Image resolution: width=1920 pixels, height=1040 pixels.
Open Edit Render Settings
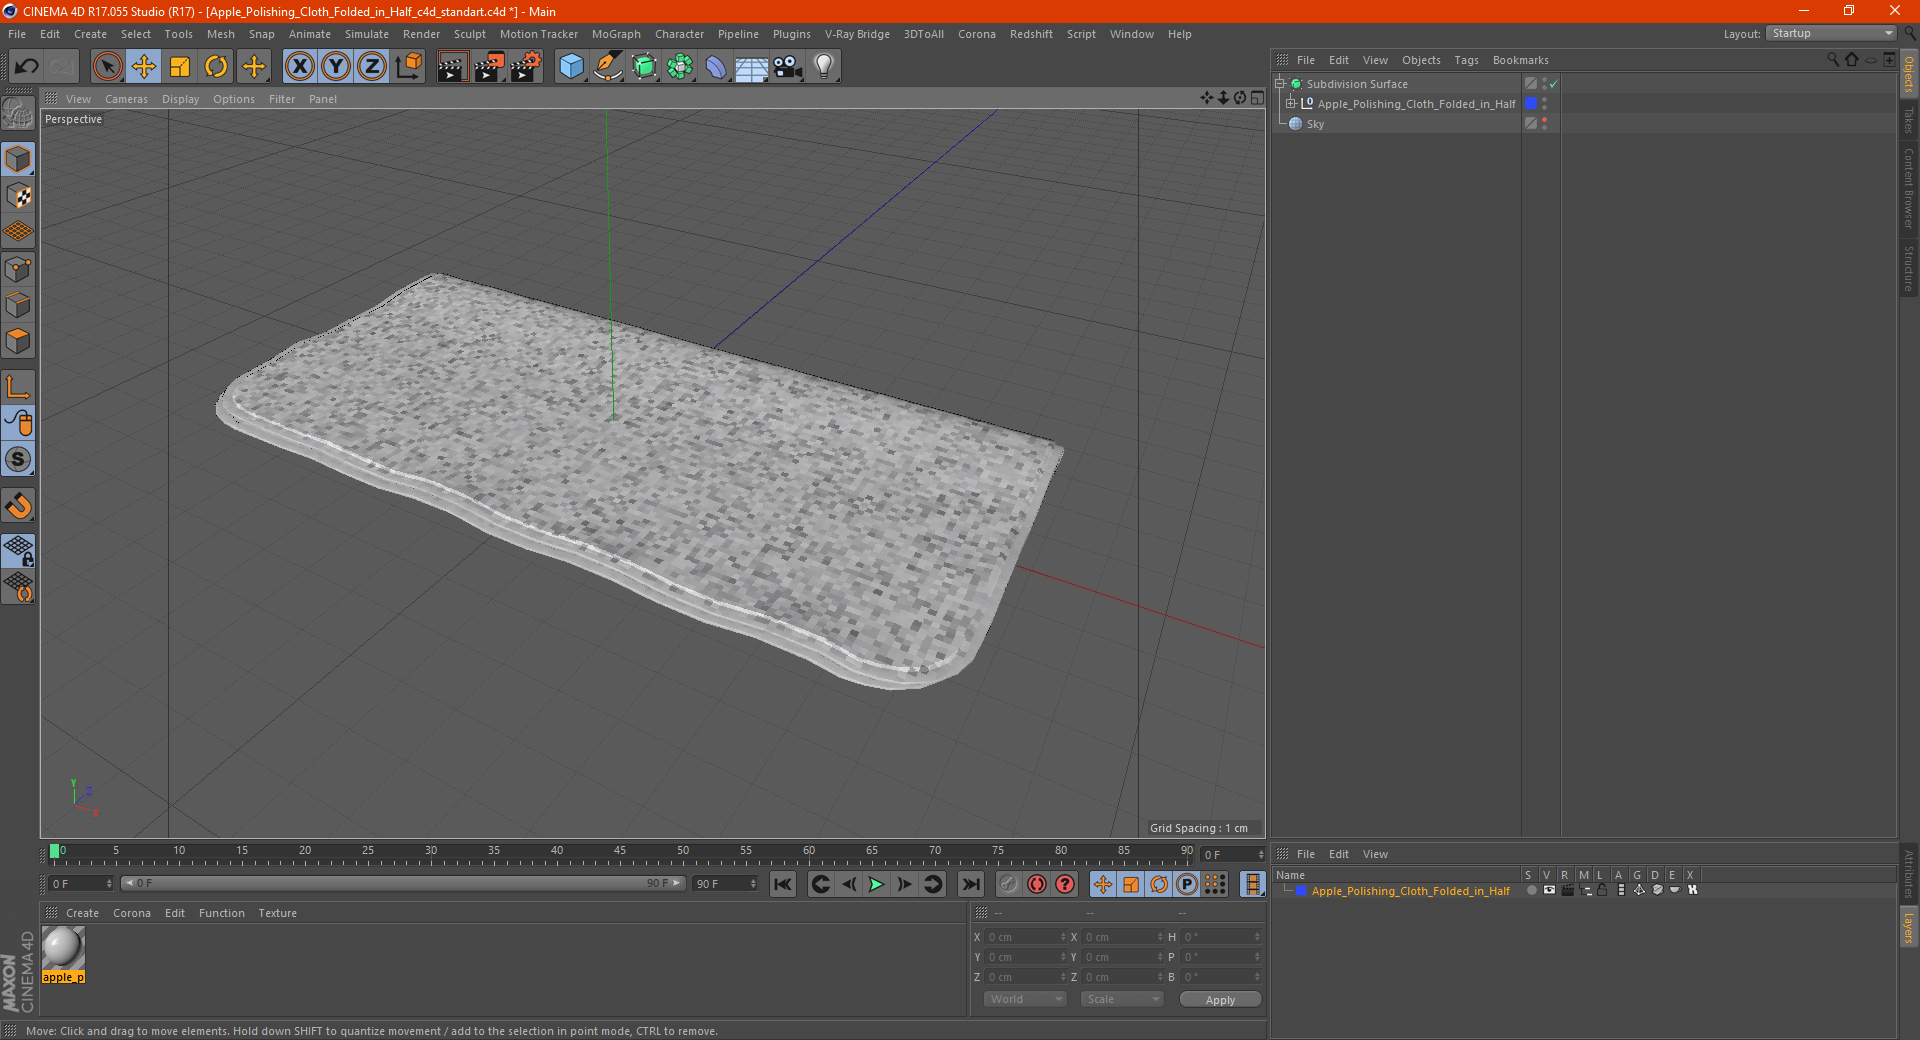(x=526, y=67)
